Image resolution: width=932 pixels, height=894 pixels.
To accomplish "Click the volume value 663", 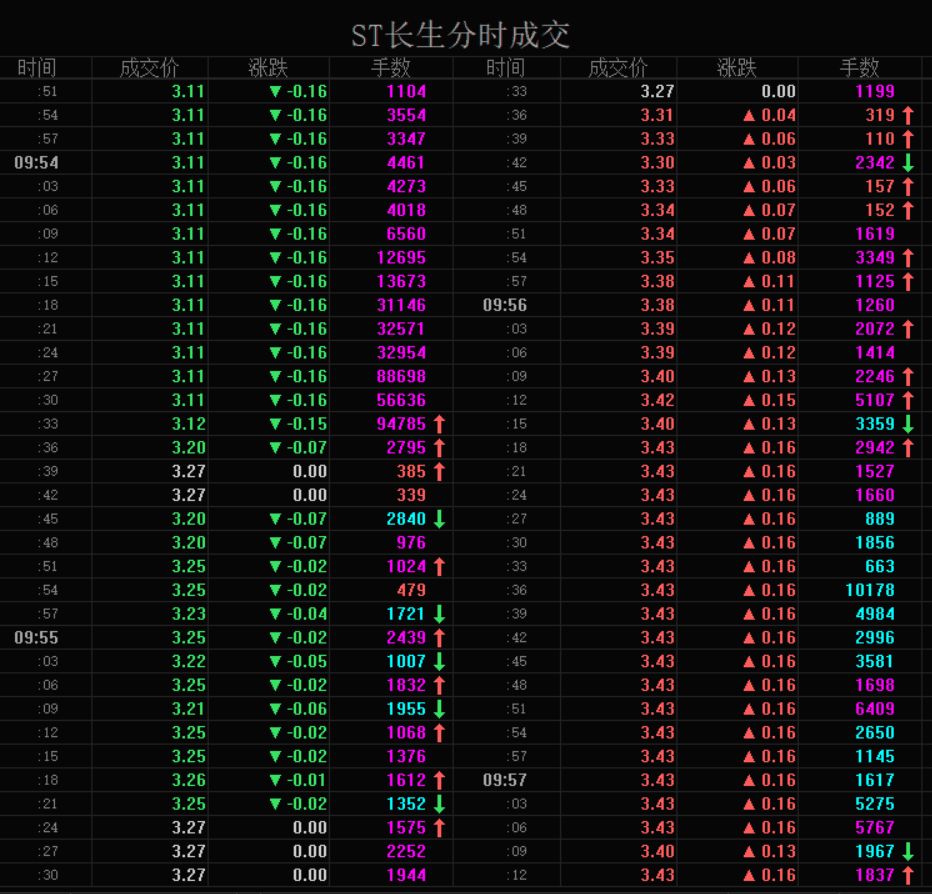I will point(880,566).
